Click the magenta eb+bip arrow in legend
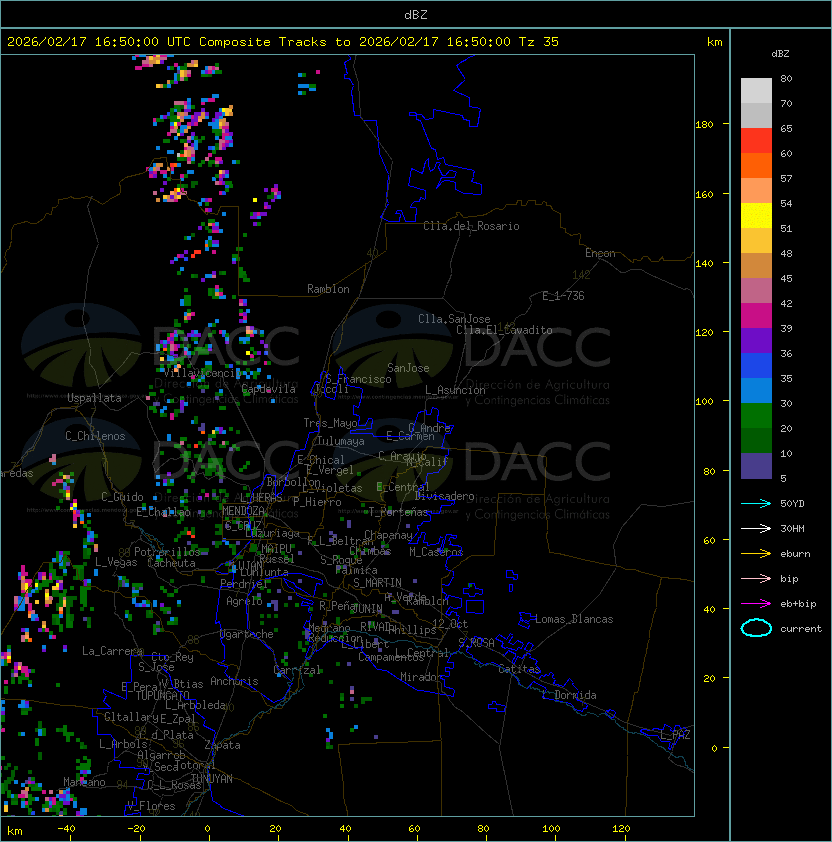 (x=756, y=604)
